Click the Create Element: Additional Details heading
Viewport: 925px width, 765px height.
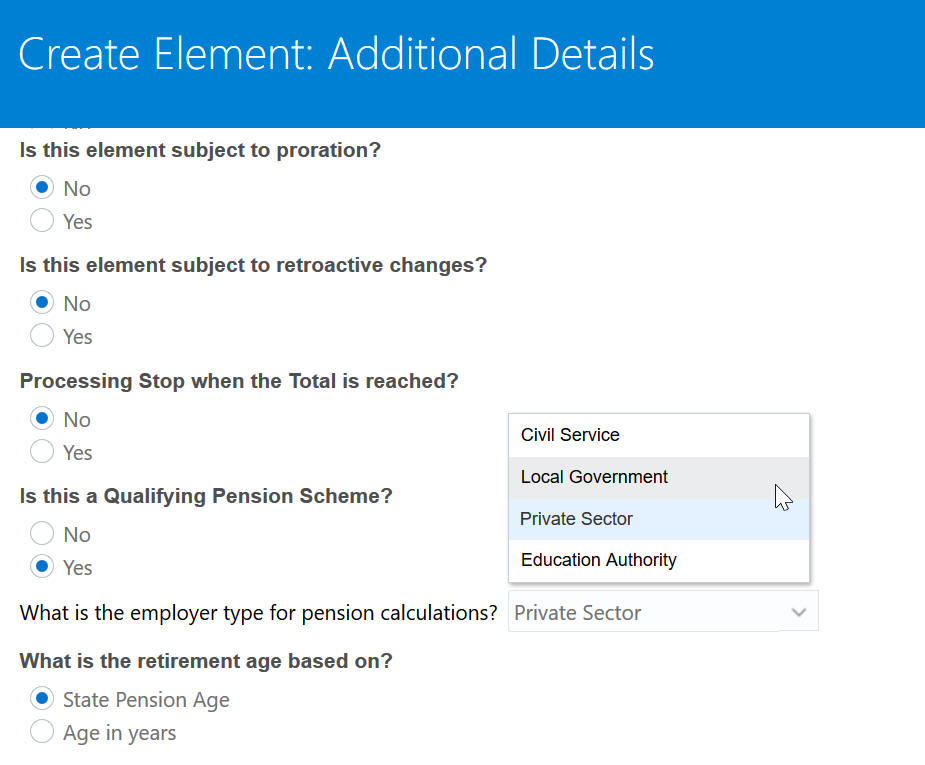tap(336, 54)
